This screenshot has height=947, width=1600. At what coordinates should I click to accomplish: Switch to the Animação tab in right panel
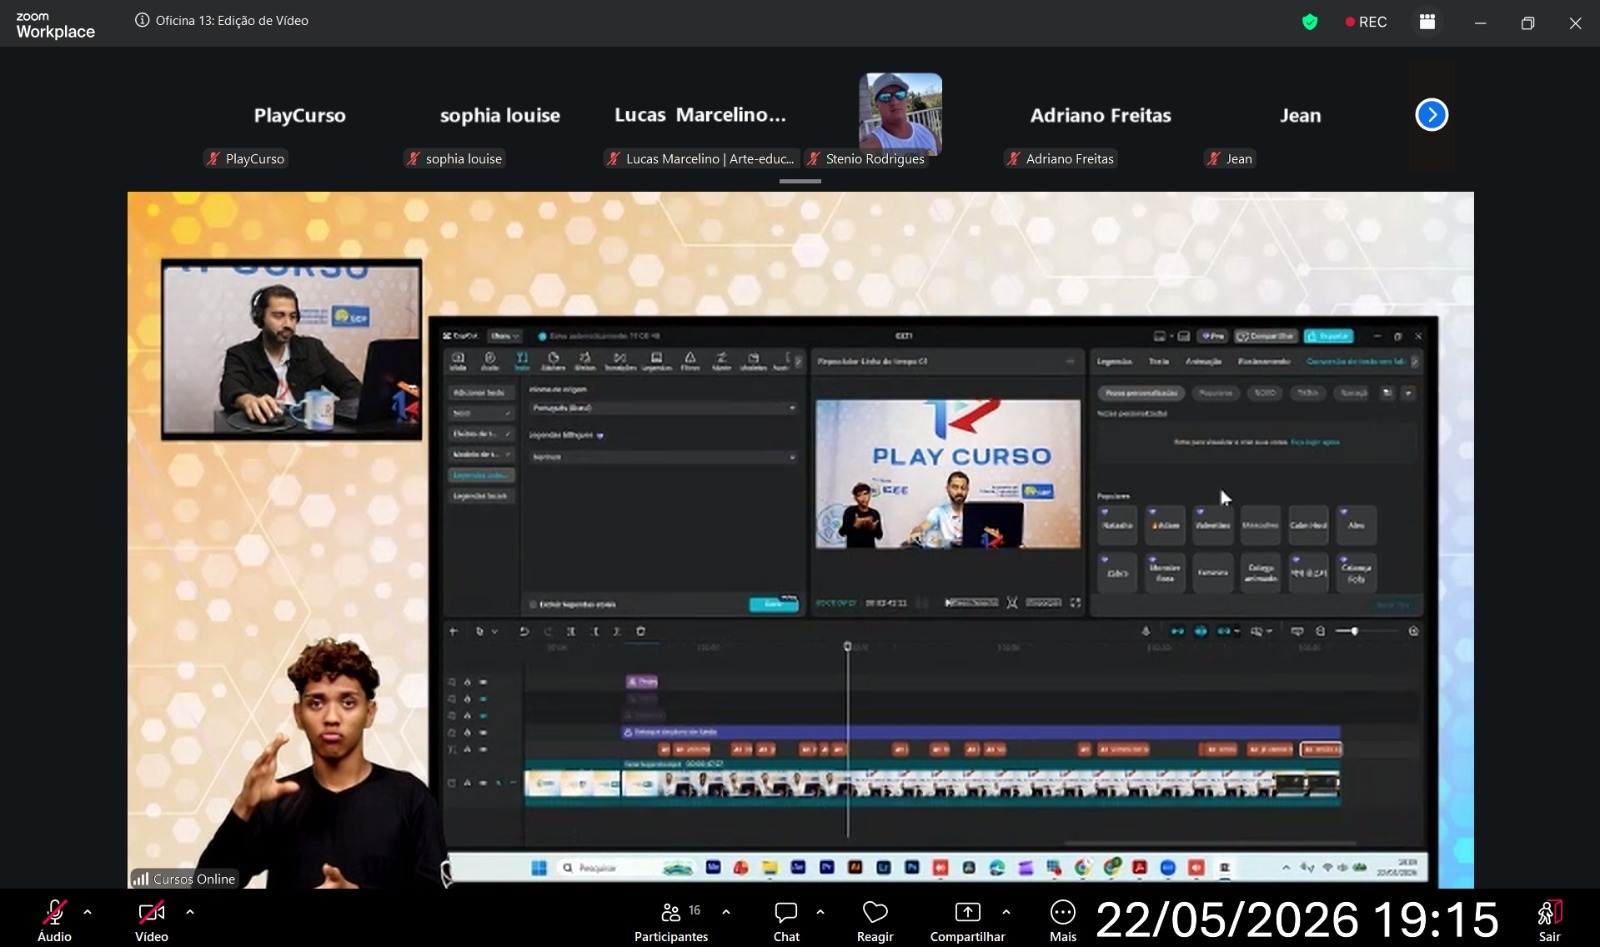tap(1203, 361)
